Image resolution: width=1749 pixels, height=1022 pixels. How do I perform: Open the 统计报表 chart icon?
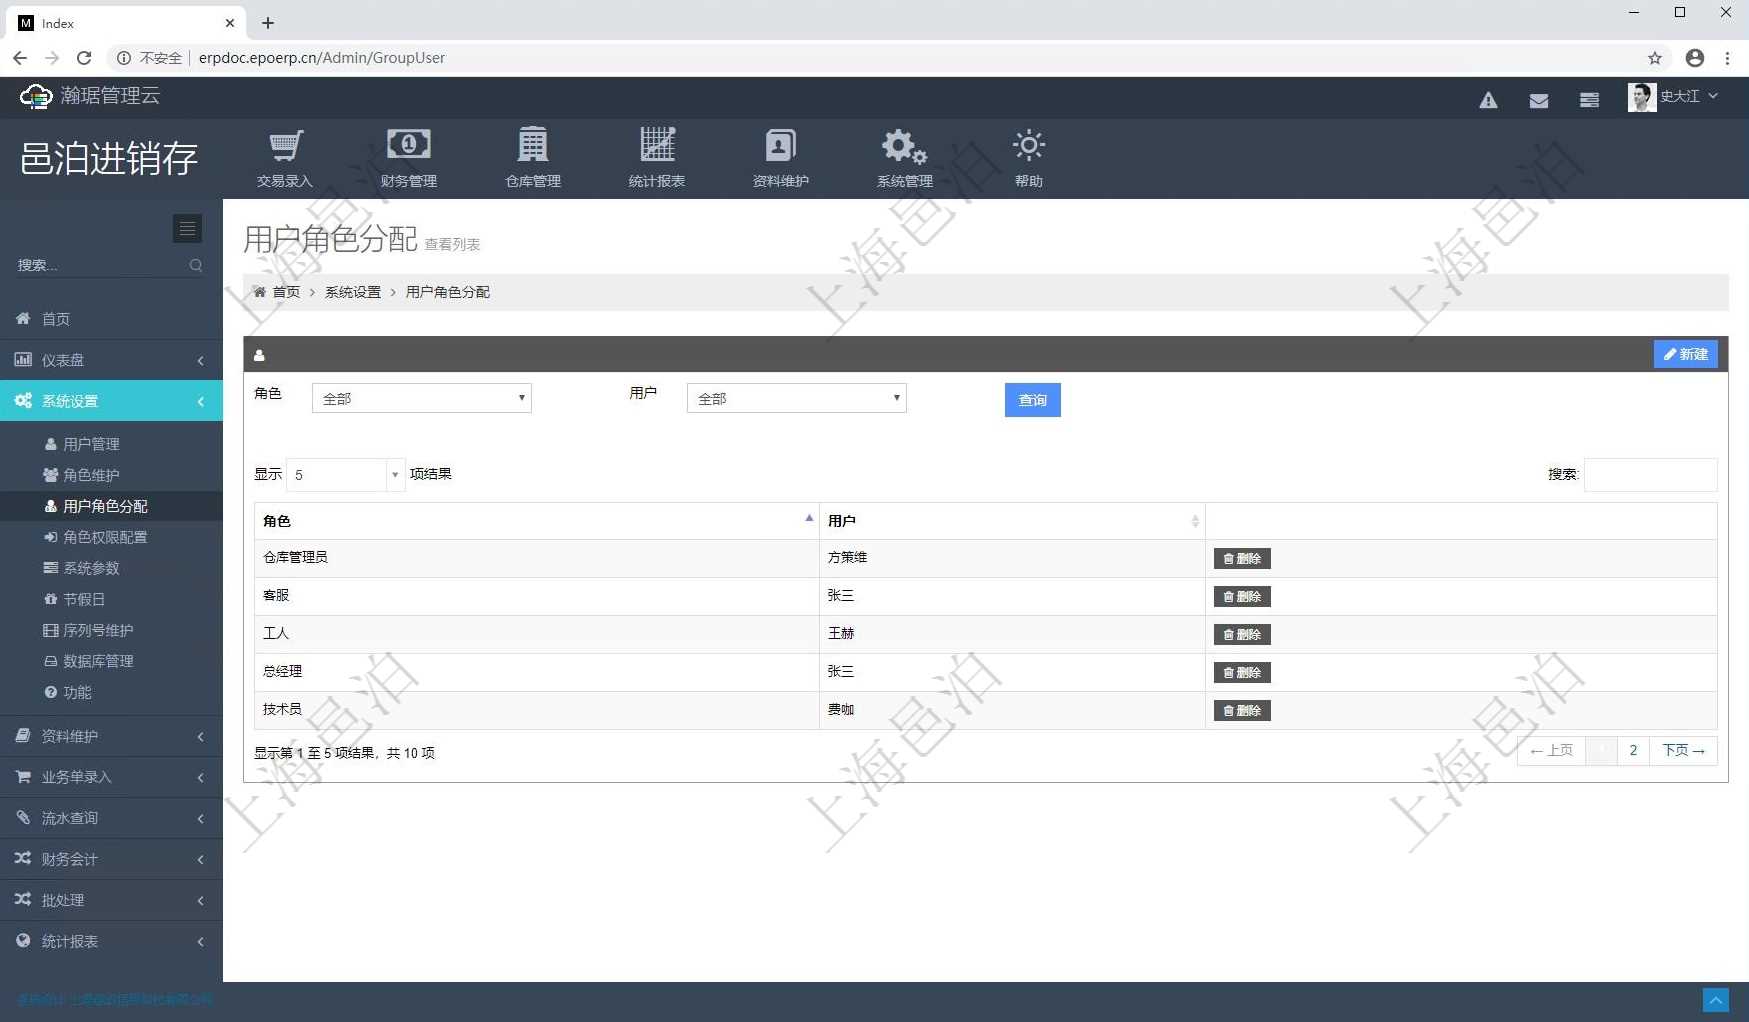(x=657, y=147)
